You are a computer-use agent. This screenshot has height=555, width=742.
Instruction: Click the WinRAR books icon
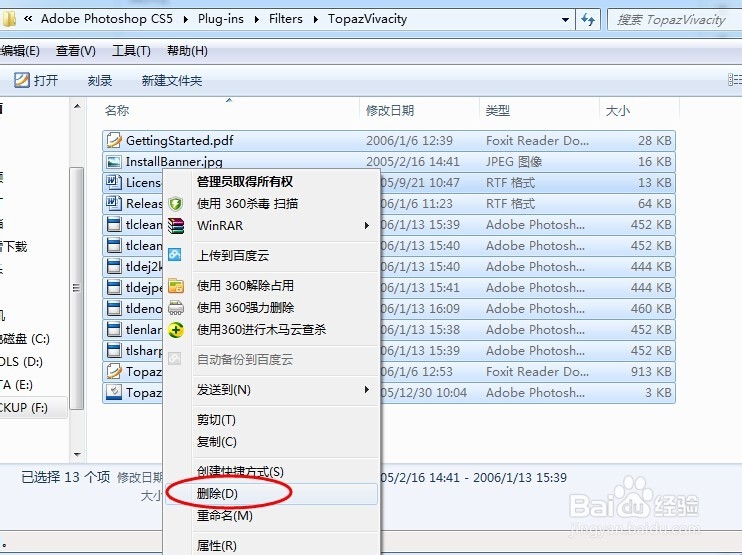pyautogui.click(x=176, y=226)
